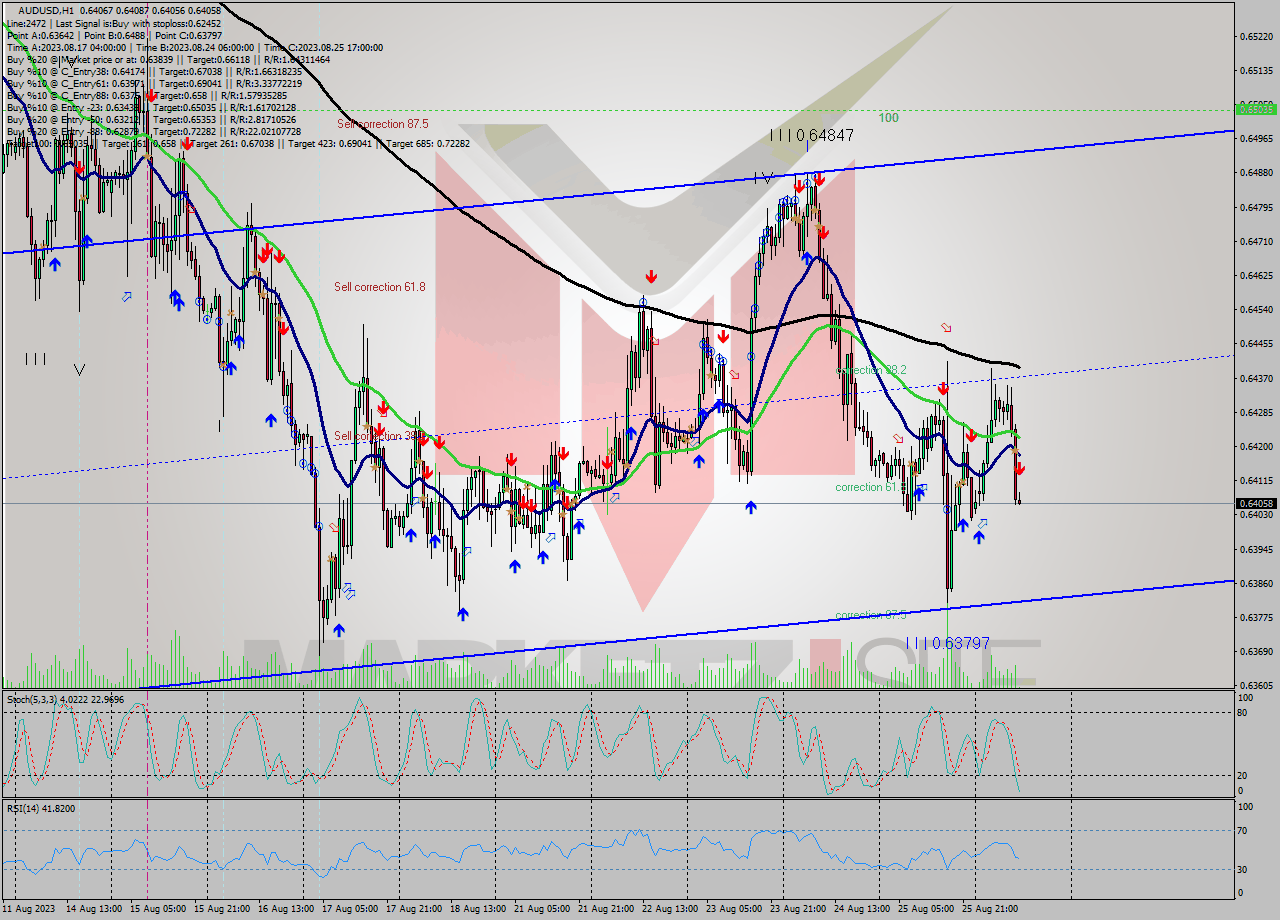This screenshot has height=920, width=1280.
Task: Click price axis value 0.65135
Action: 1255,71
